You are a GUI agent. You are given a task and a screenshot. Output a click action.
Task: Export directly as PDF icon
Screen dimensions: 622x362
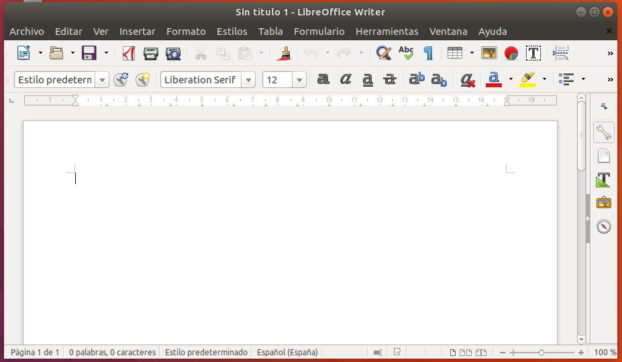pyautogui.click(x=129, y=53)
